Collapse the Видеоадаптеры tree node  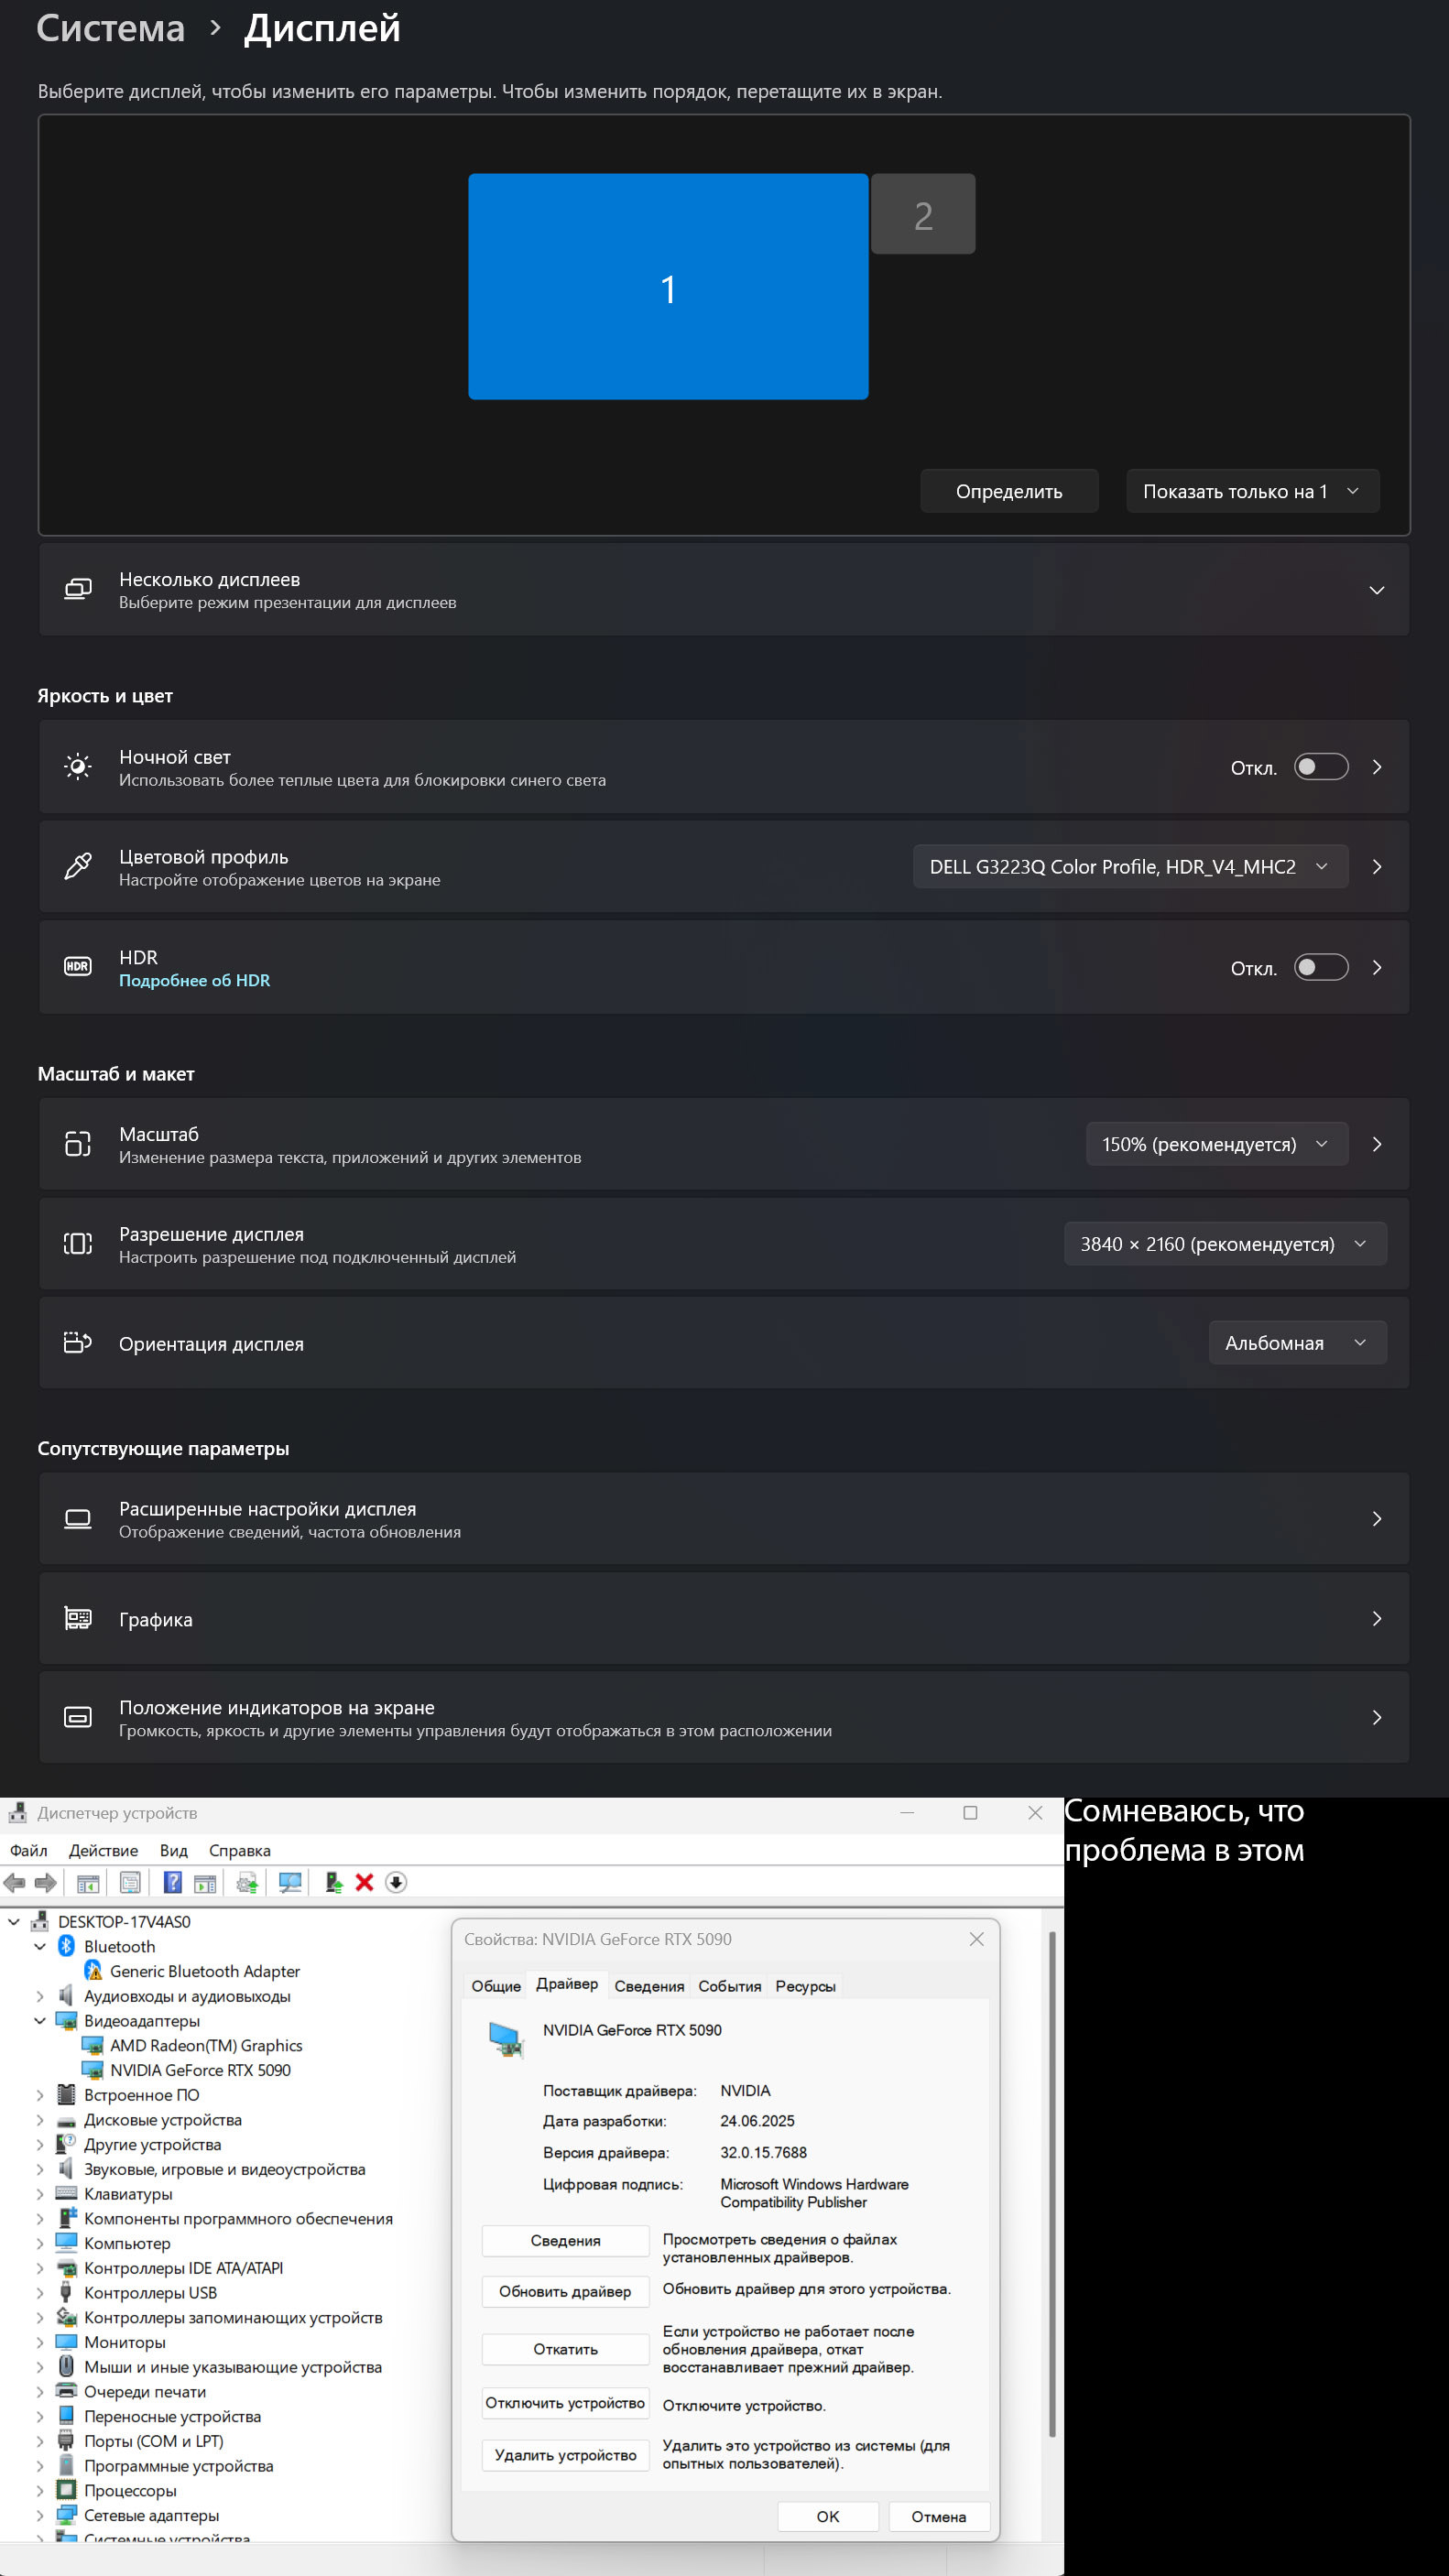click(x=40, y=2020)
